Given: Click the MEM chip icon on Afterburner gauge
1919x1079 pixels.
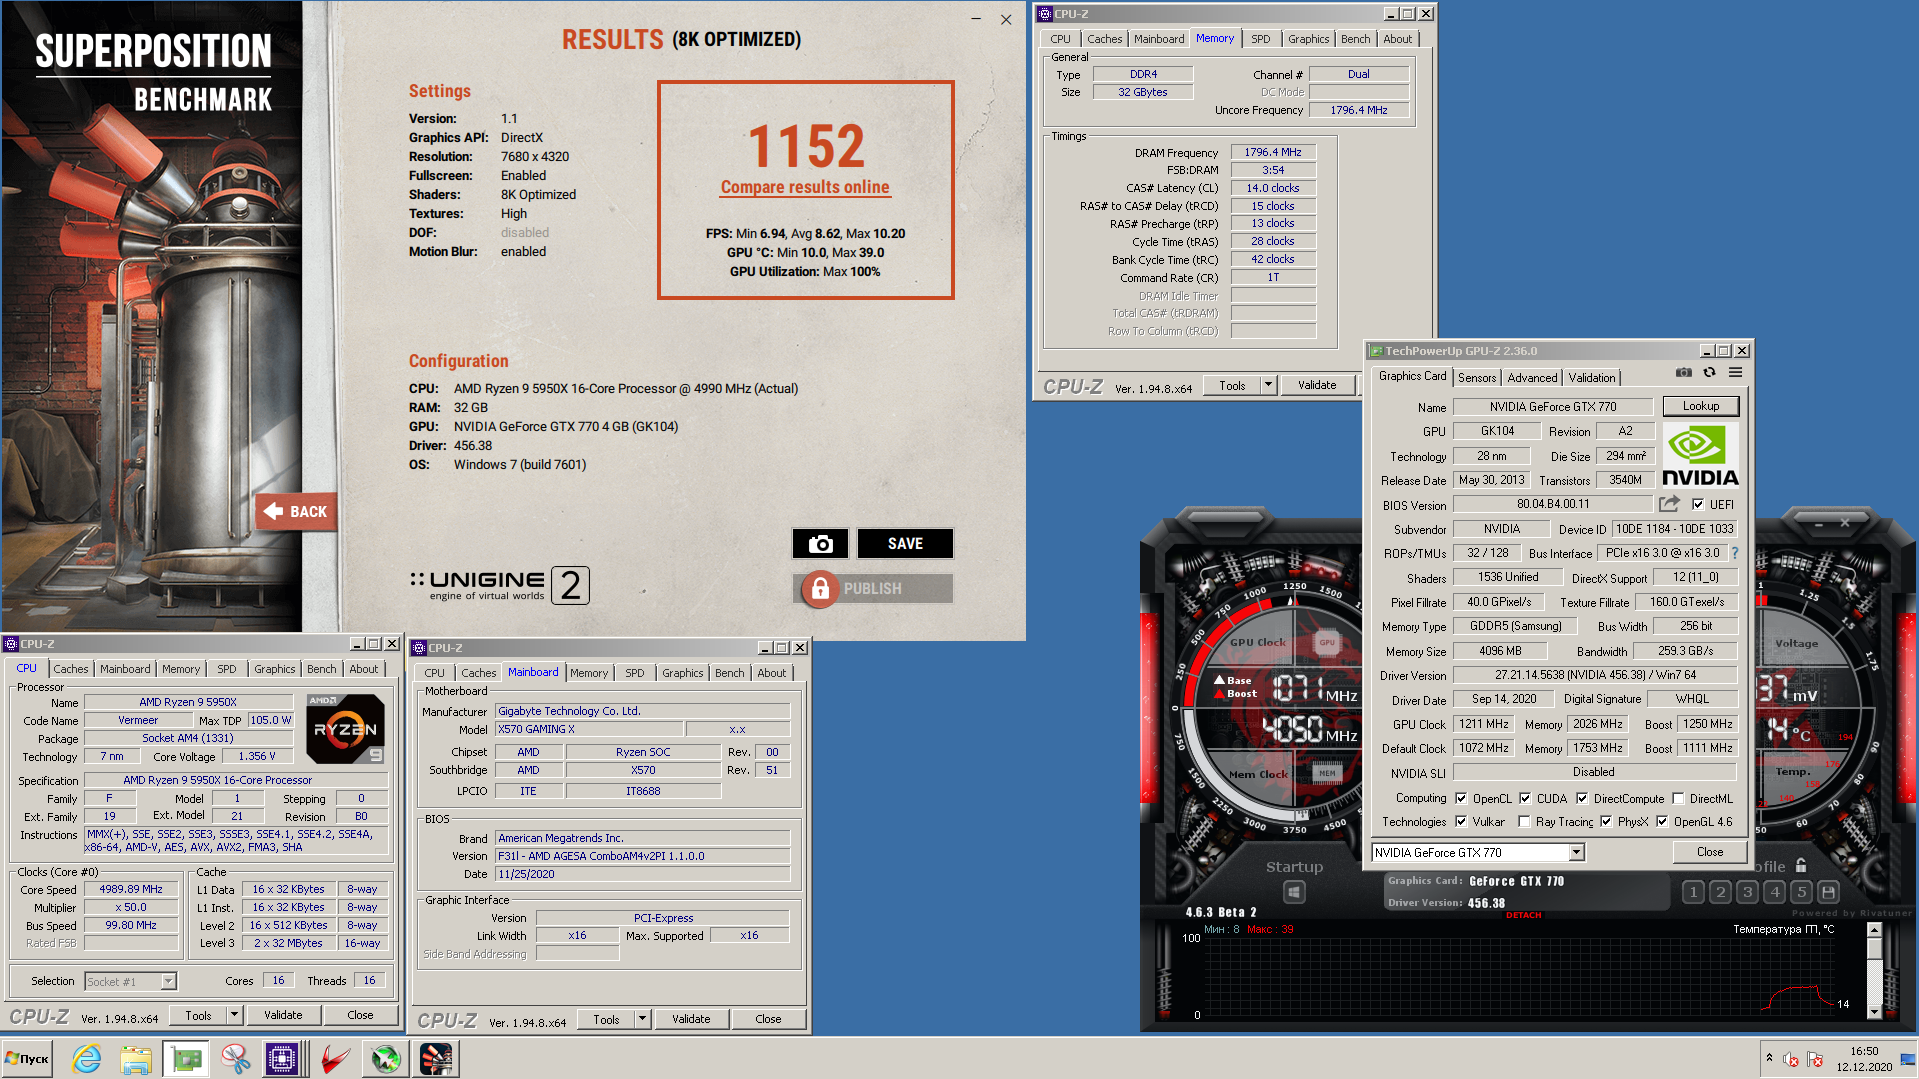Looking at the screenshot, I should (x=1326, y=773).
